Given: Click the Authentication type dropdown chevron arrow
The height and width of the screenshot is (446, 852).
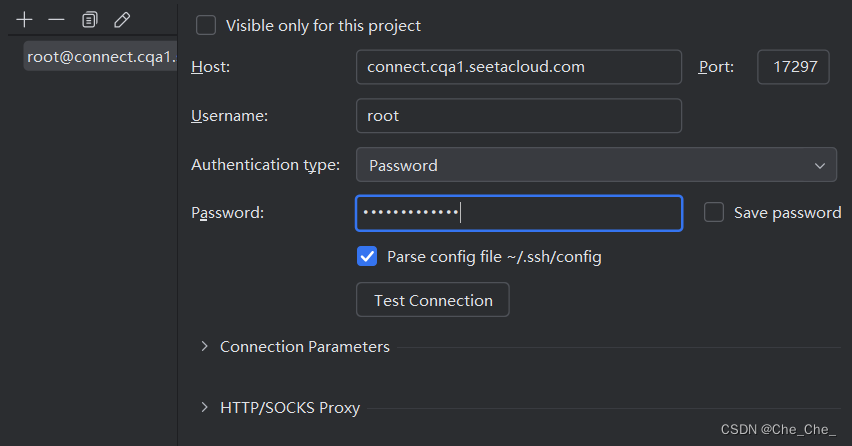Looking at the screenshot, I should click(820, 165).
